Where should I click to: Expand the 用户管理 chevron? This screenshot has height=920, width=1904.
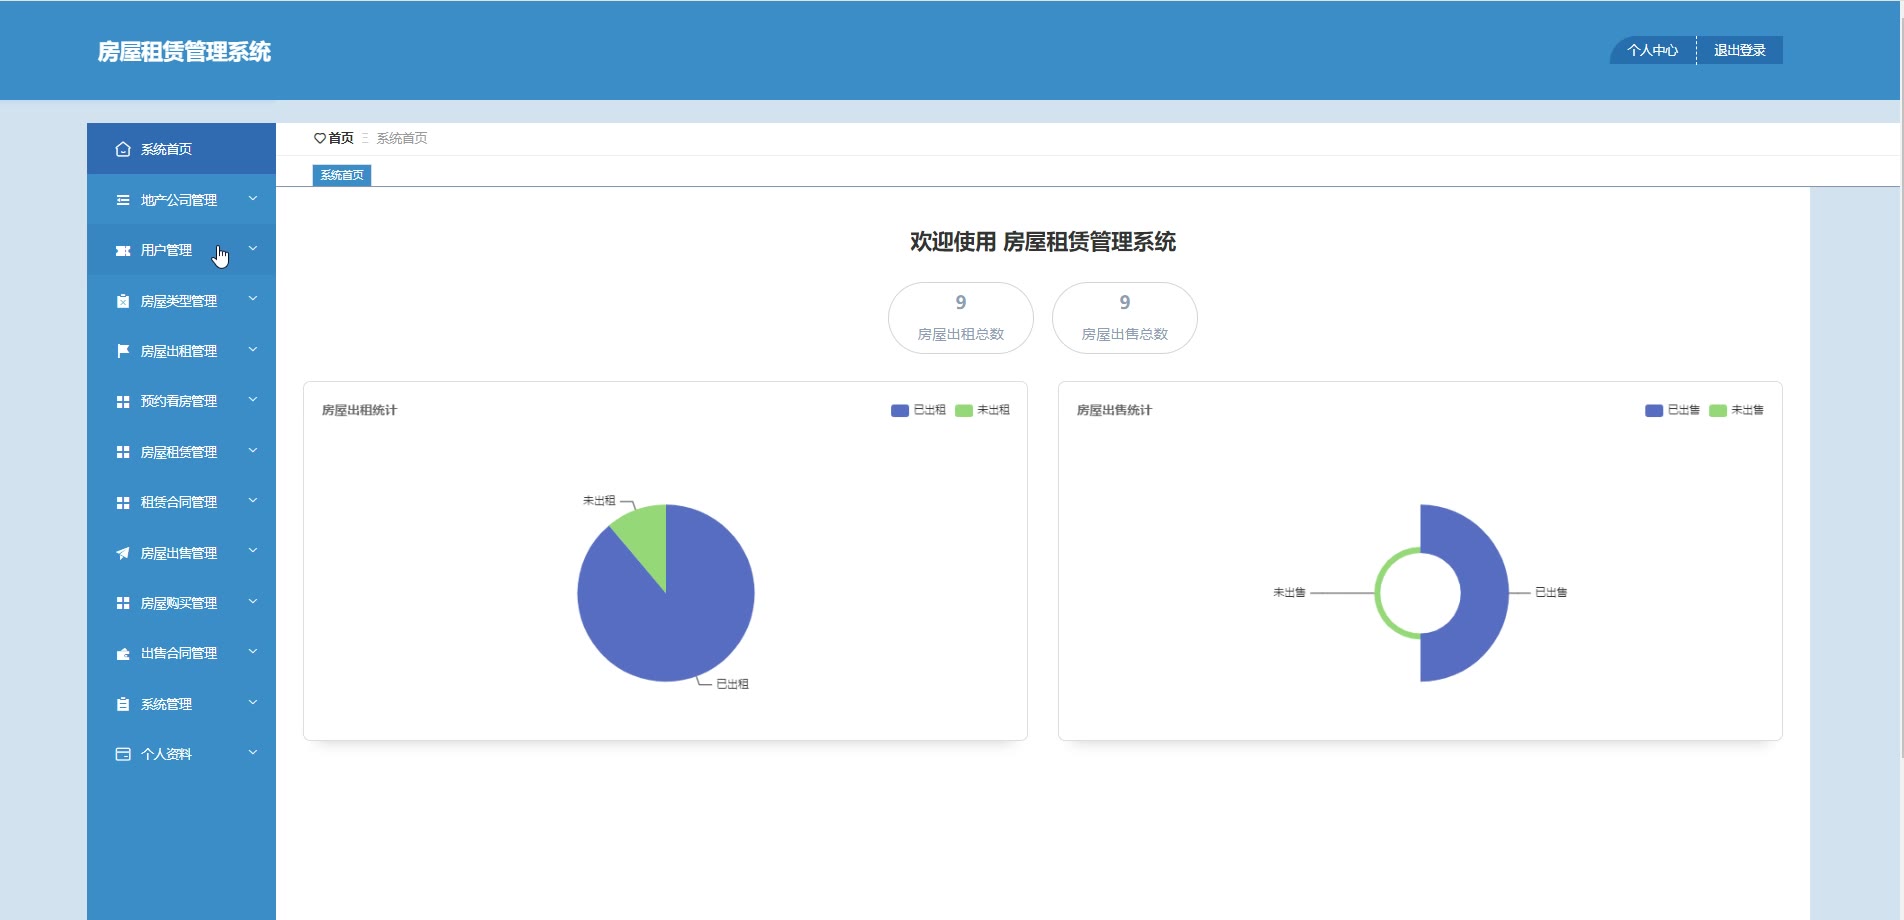tap(253, 249)
